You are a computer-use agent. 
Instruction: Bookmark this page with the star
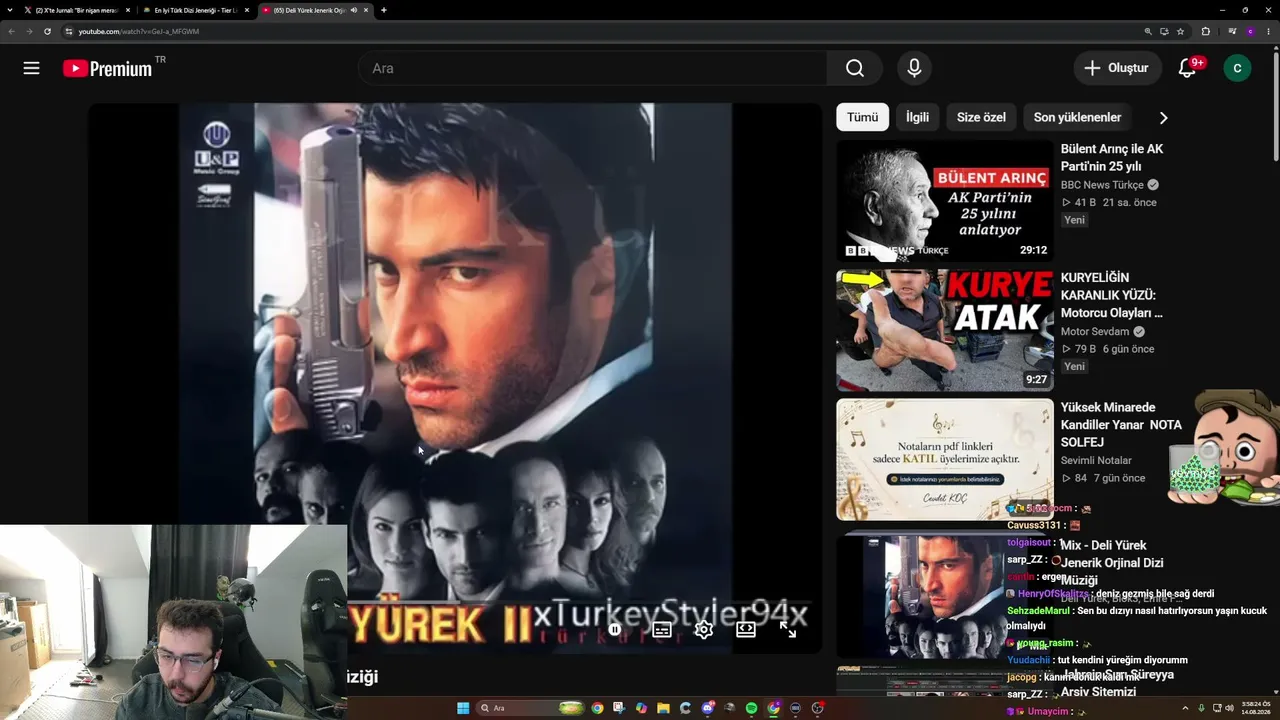pos(1181,31)
